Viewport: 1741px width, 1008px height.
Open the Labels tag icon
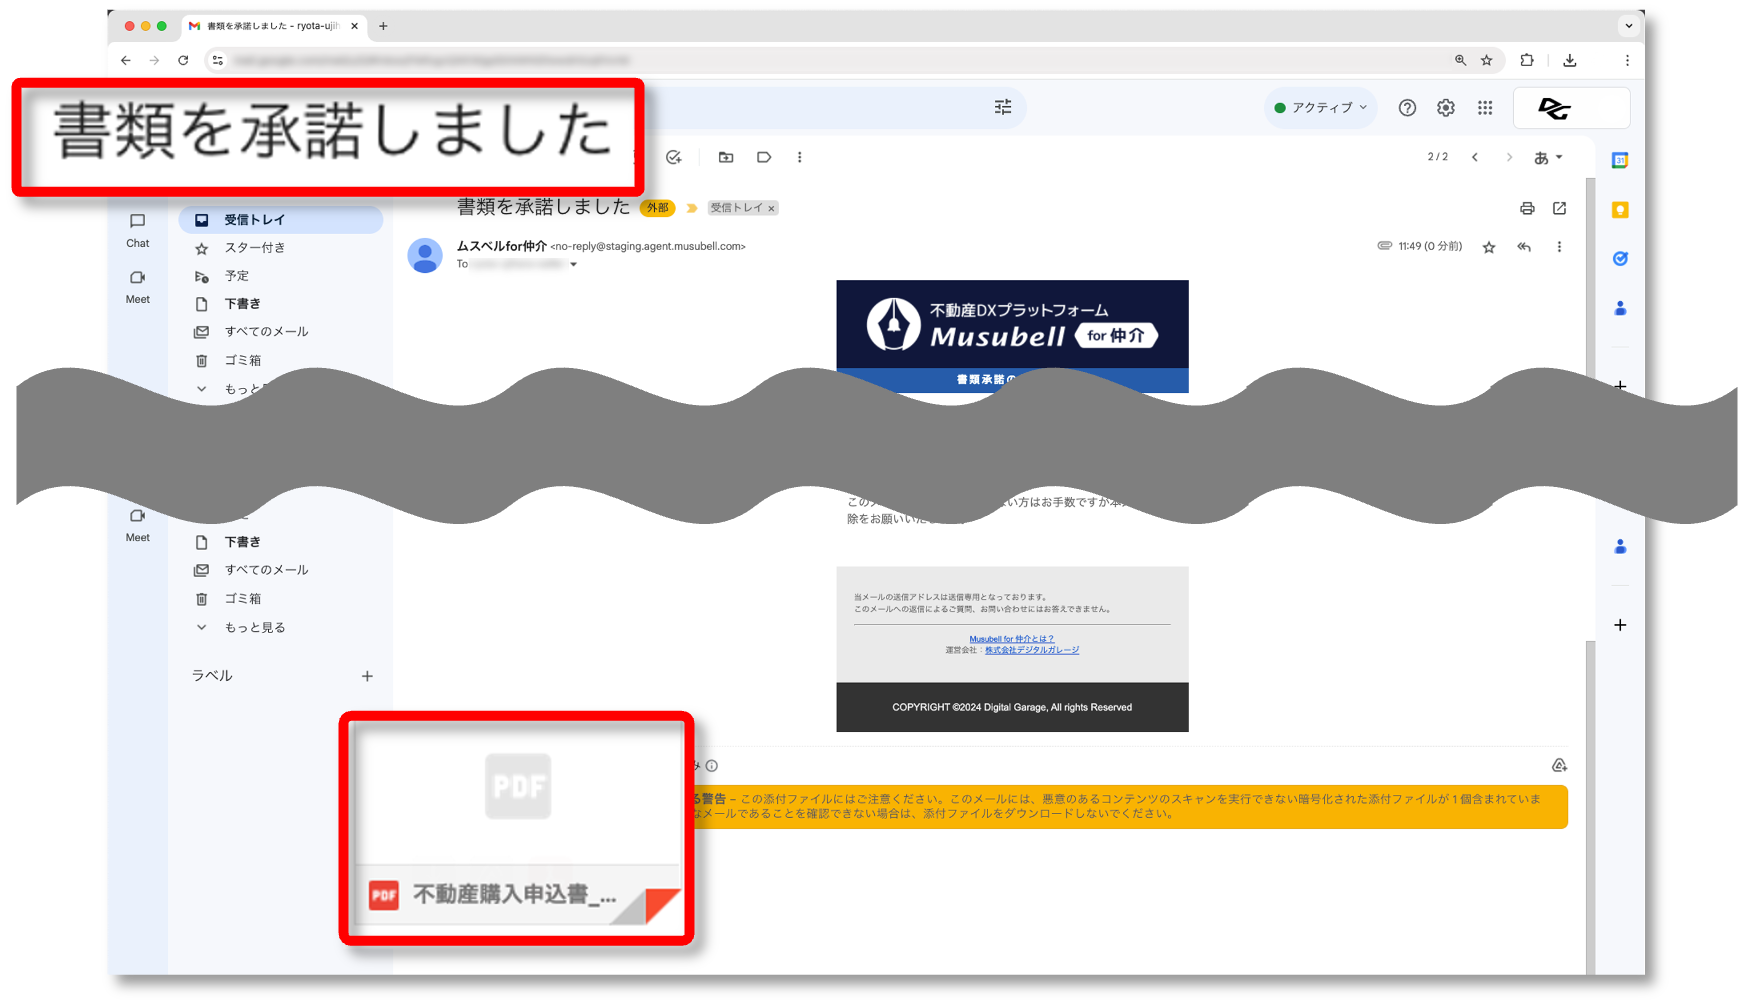point(764,157)
